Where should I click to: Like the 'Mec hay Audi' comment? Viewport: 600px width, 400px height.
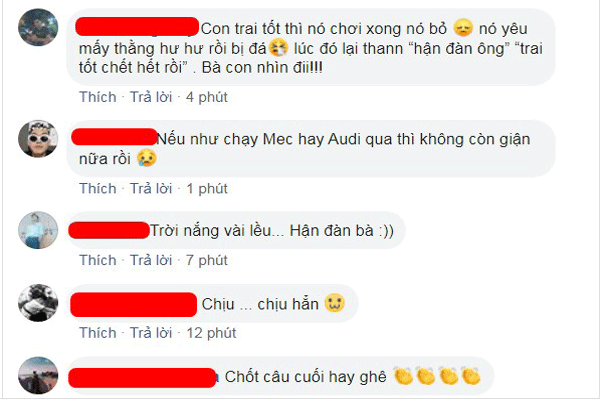pos(98,189)
